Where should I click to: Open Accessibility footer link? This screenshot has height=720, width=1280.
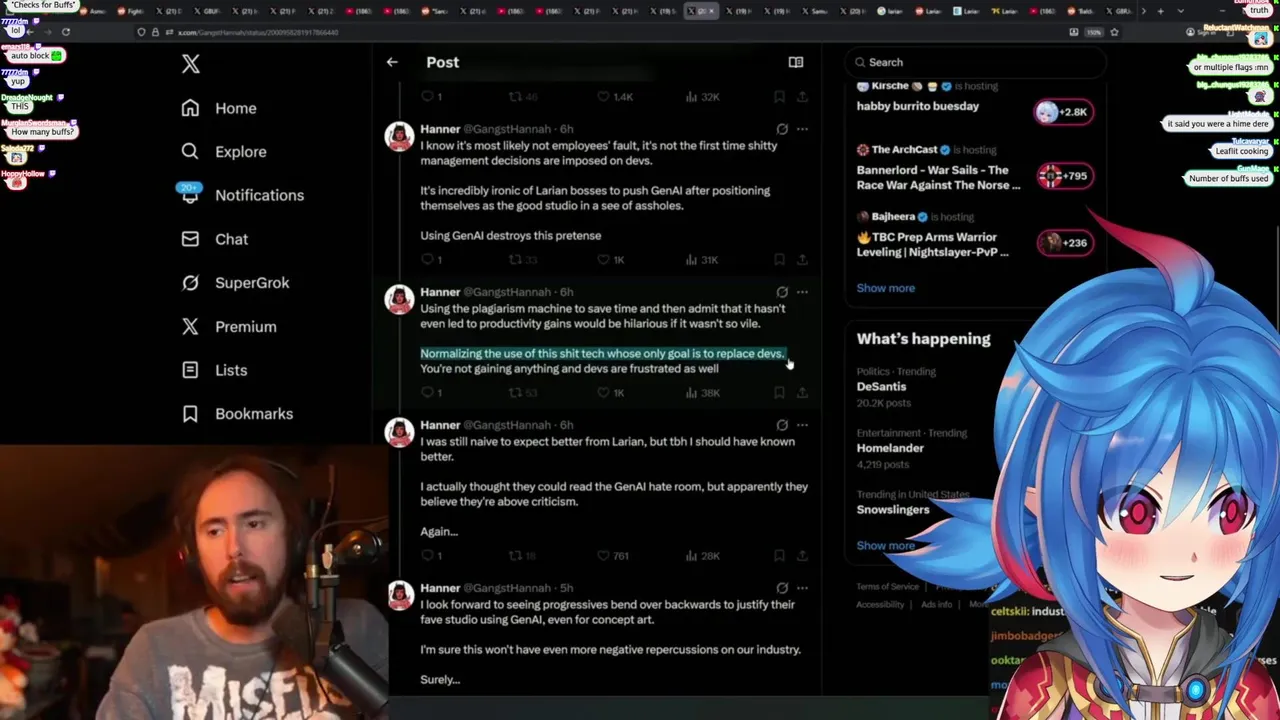[880, 605]
